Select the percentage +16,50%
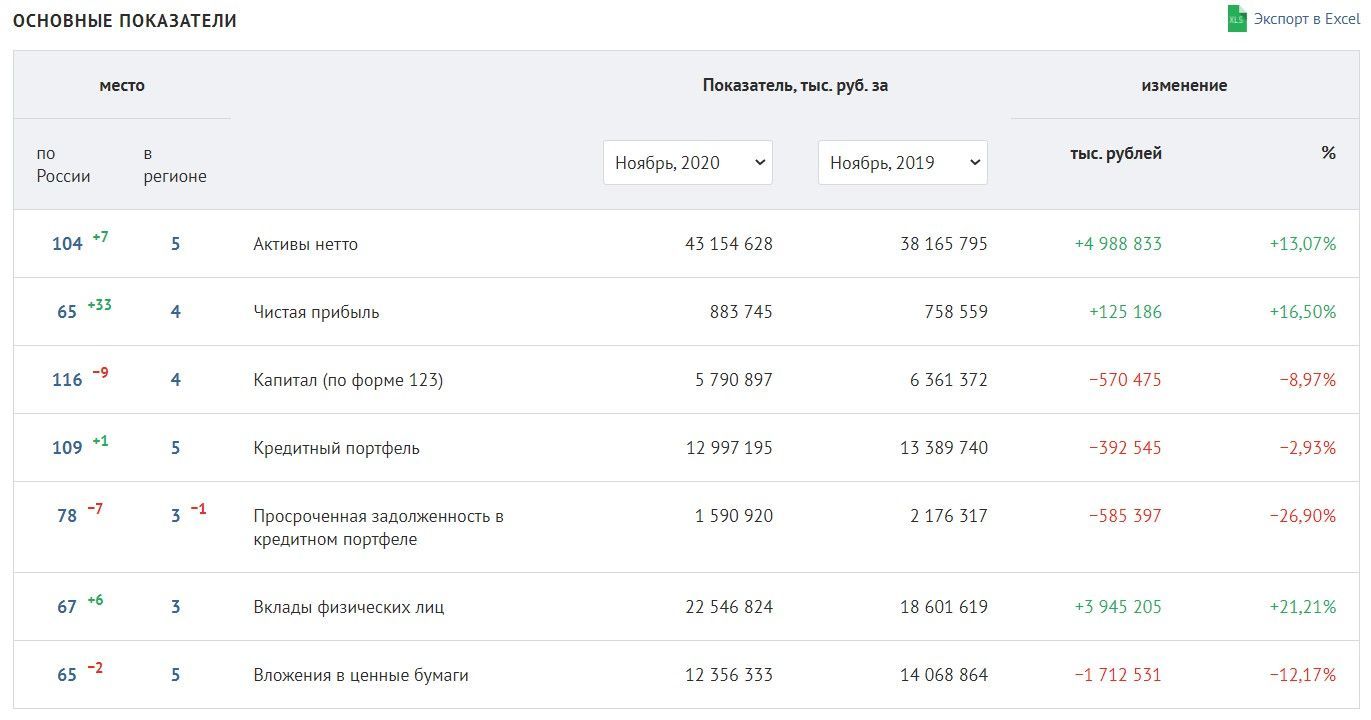Viewport: 1371px width, 720px height. coord(1303,312)
